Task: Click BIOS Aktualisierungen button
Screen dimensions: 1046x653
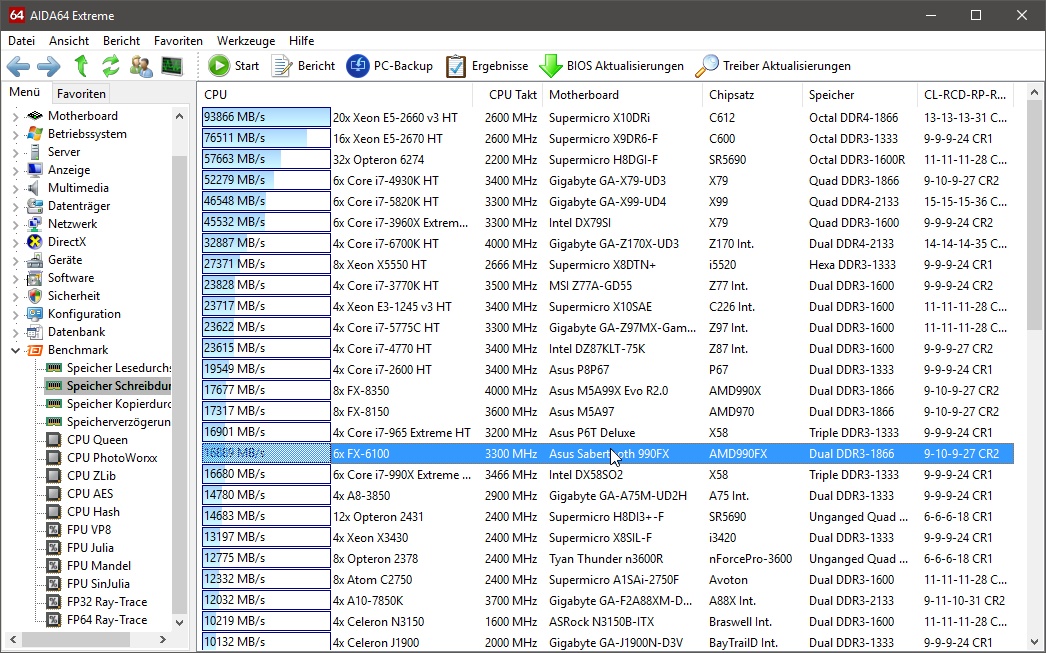Action: [x=611, y=66]
